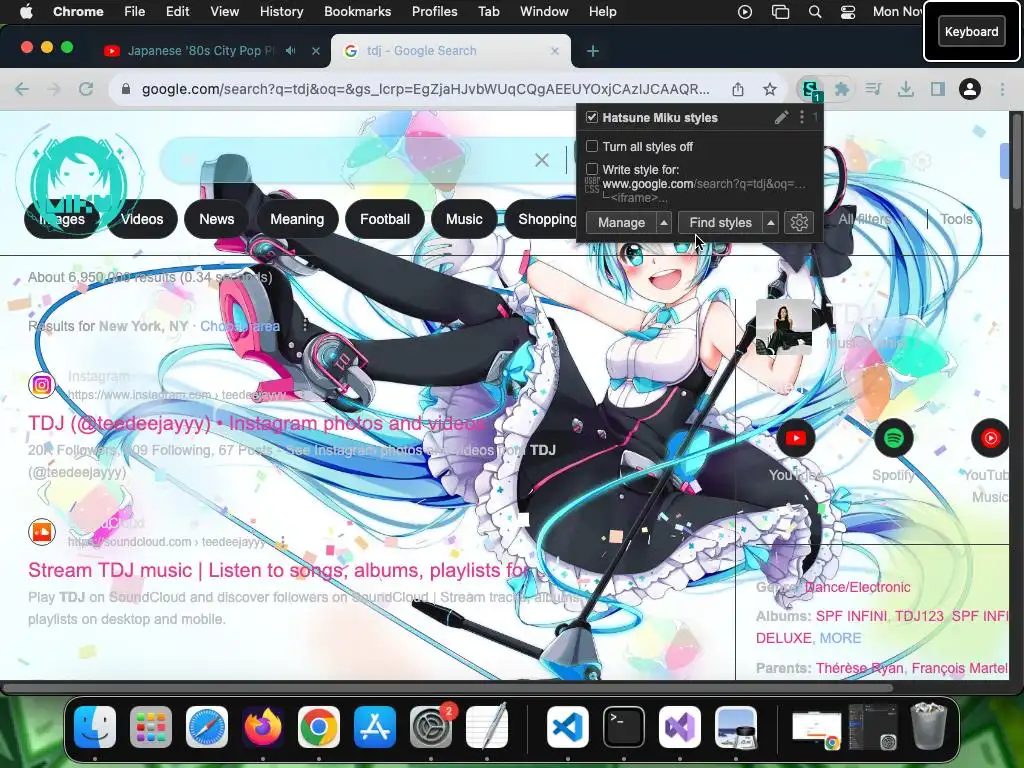Click the Keyboard button
Screen dimensions: 1024x768
tap(971, 31)
